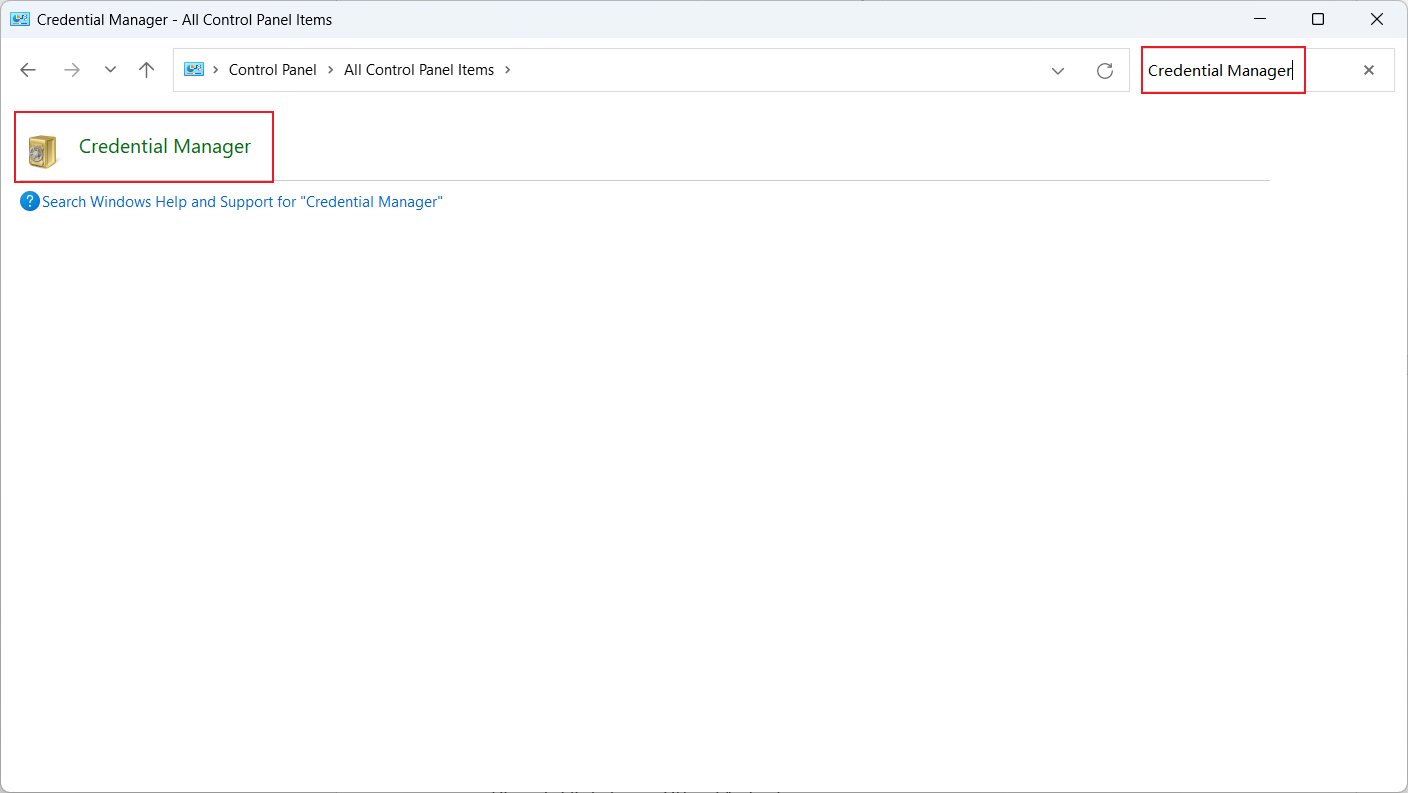The height and width of the screenshot is (793, 1408).
Task: Expand the recent locations chevron
Action: [x=110, y=69]
